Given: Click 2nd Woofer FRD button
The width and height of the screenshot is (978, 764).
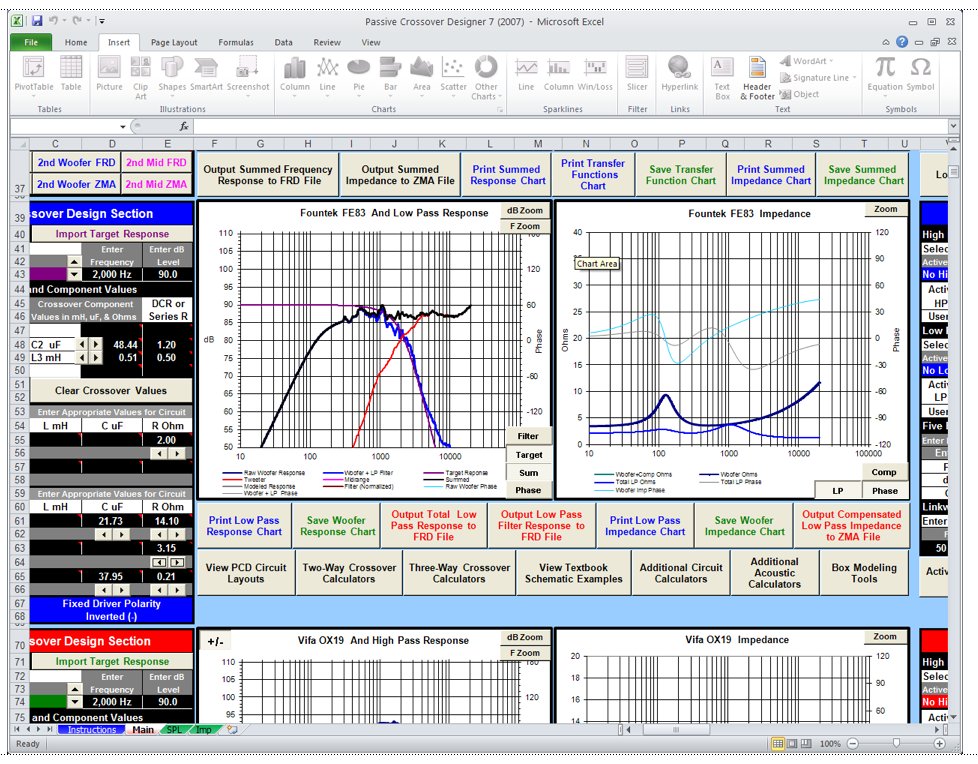Looking at the screenshot, I should click(76, 162).
